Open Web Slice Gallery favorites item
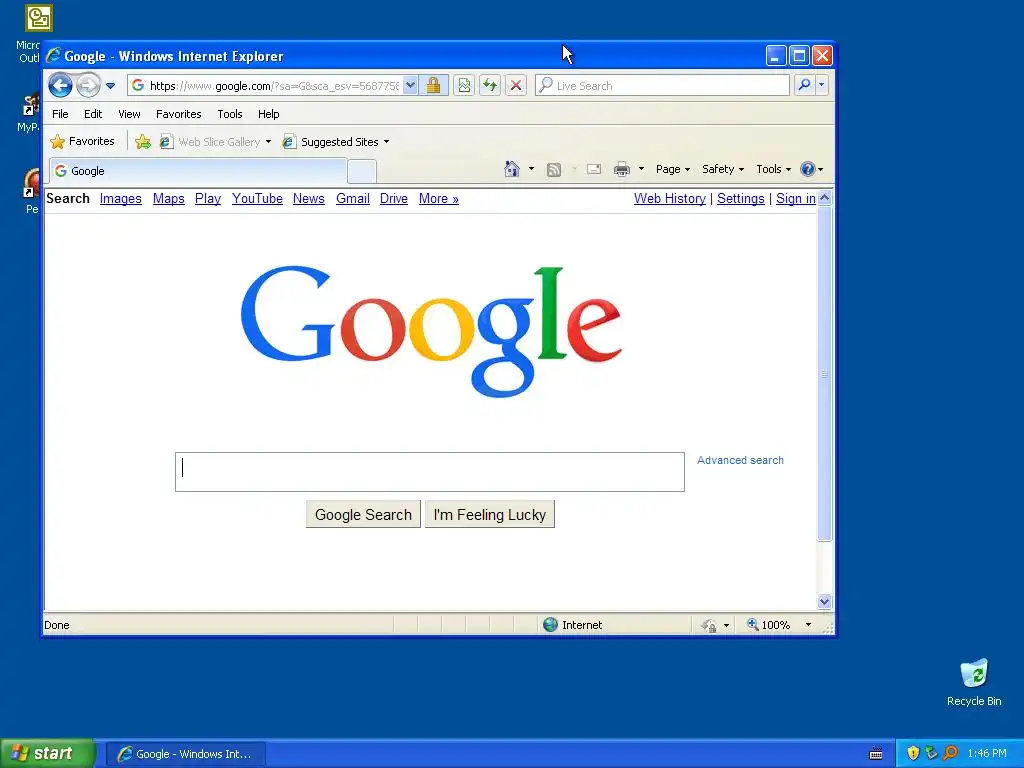This screenshot has height=768, width=1024. pos(215,142)
